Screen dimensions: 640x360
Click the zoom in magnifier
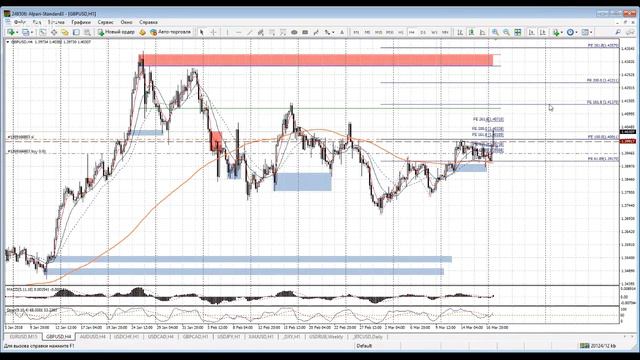(x=495, y=32)
